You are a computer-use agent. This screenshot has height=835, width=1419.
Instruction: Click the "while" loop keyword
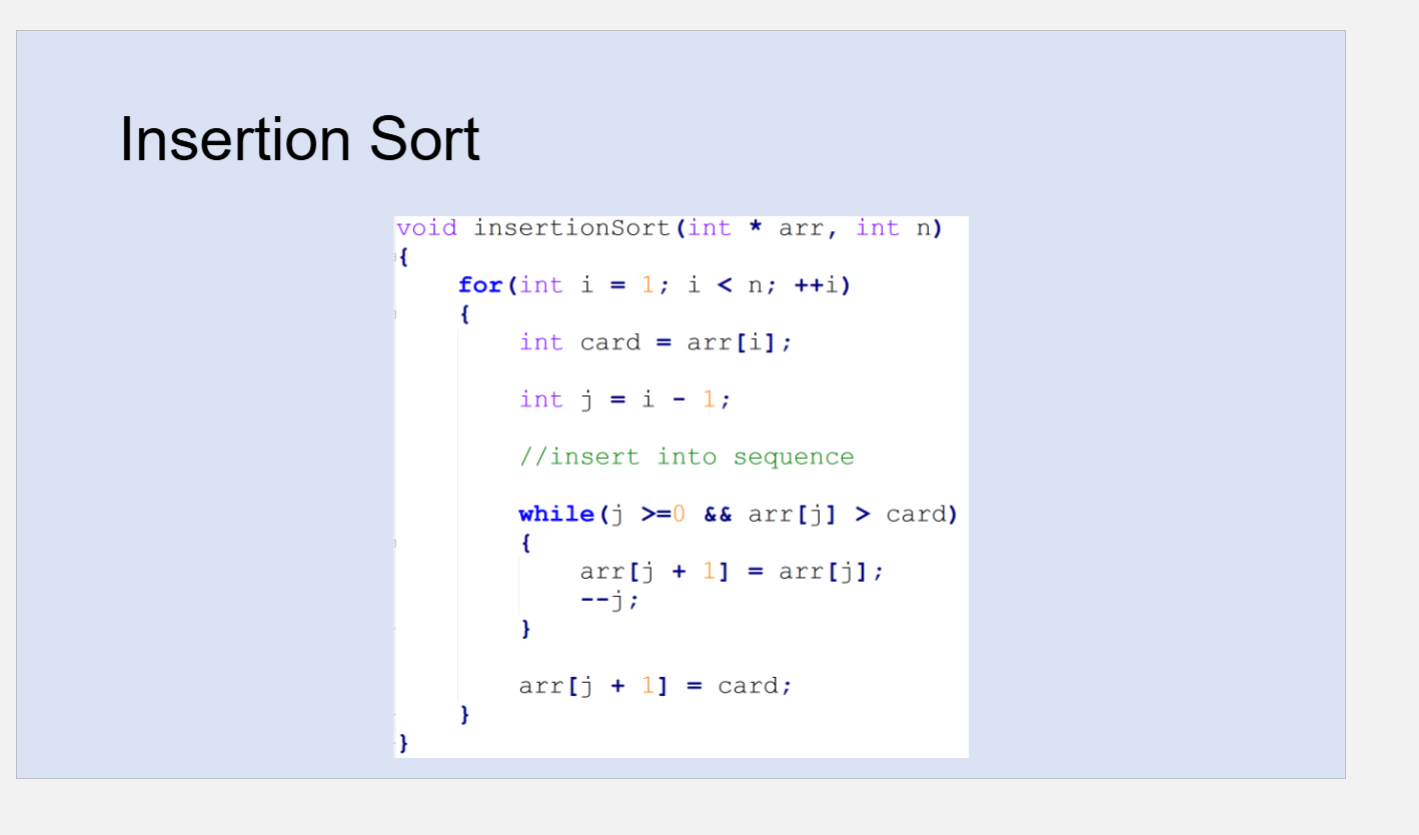[557, 514]
